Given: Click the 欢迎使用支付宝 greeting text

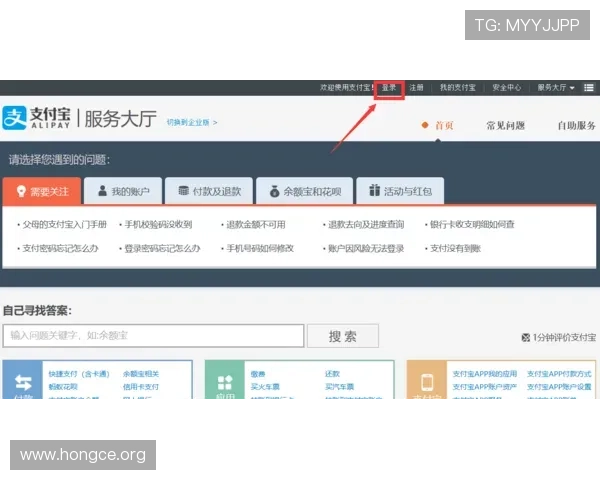Looking at the screenshot, I should tap(347, 88).
